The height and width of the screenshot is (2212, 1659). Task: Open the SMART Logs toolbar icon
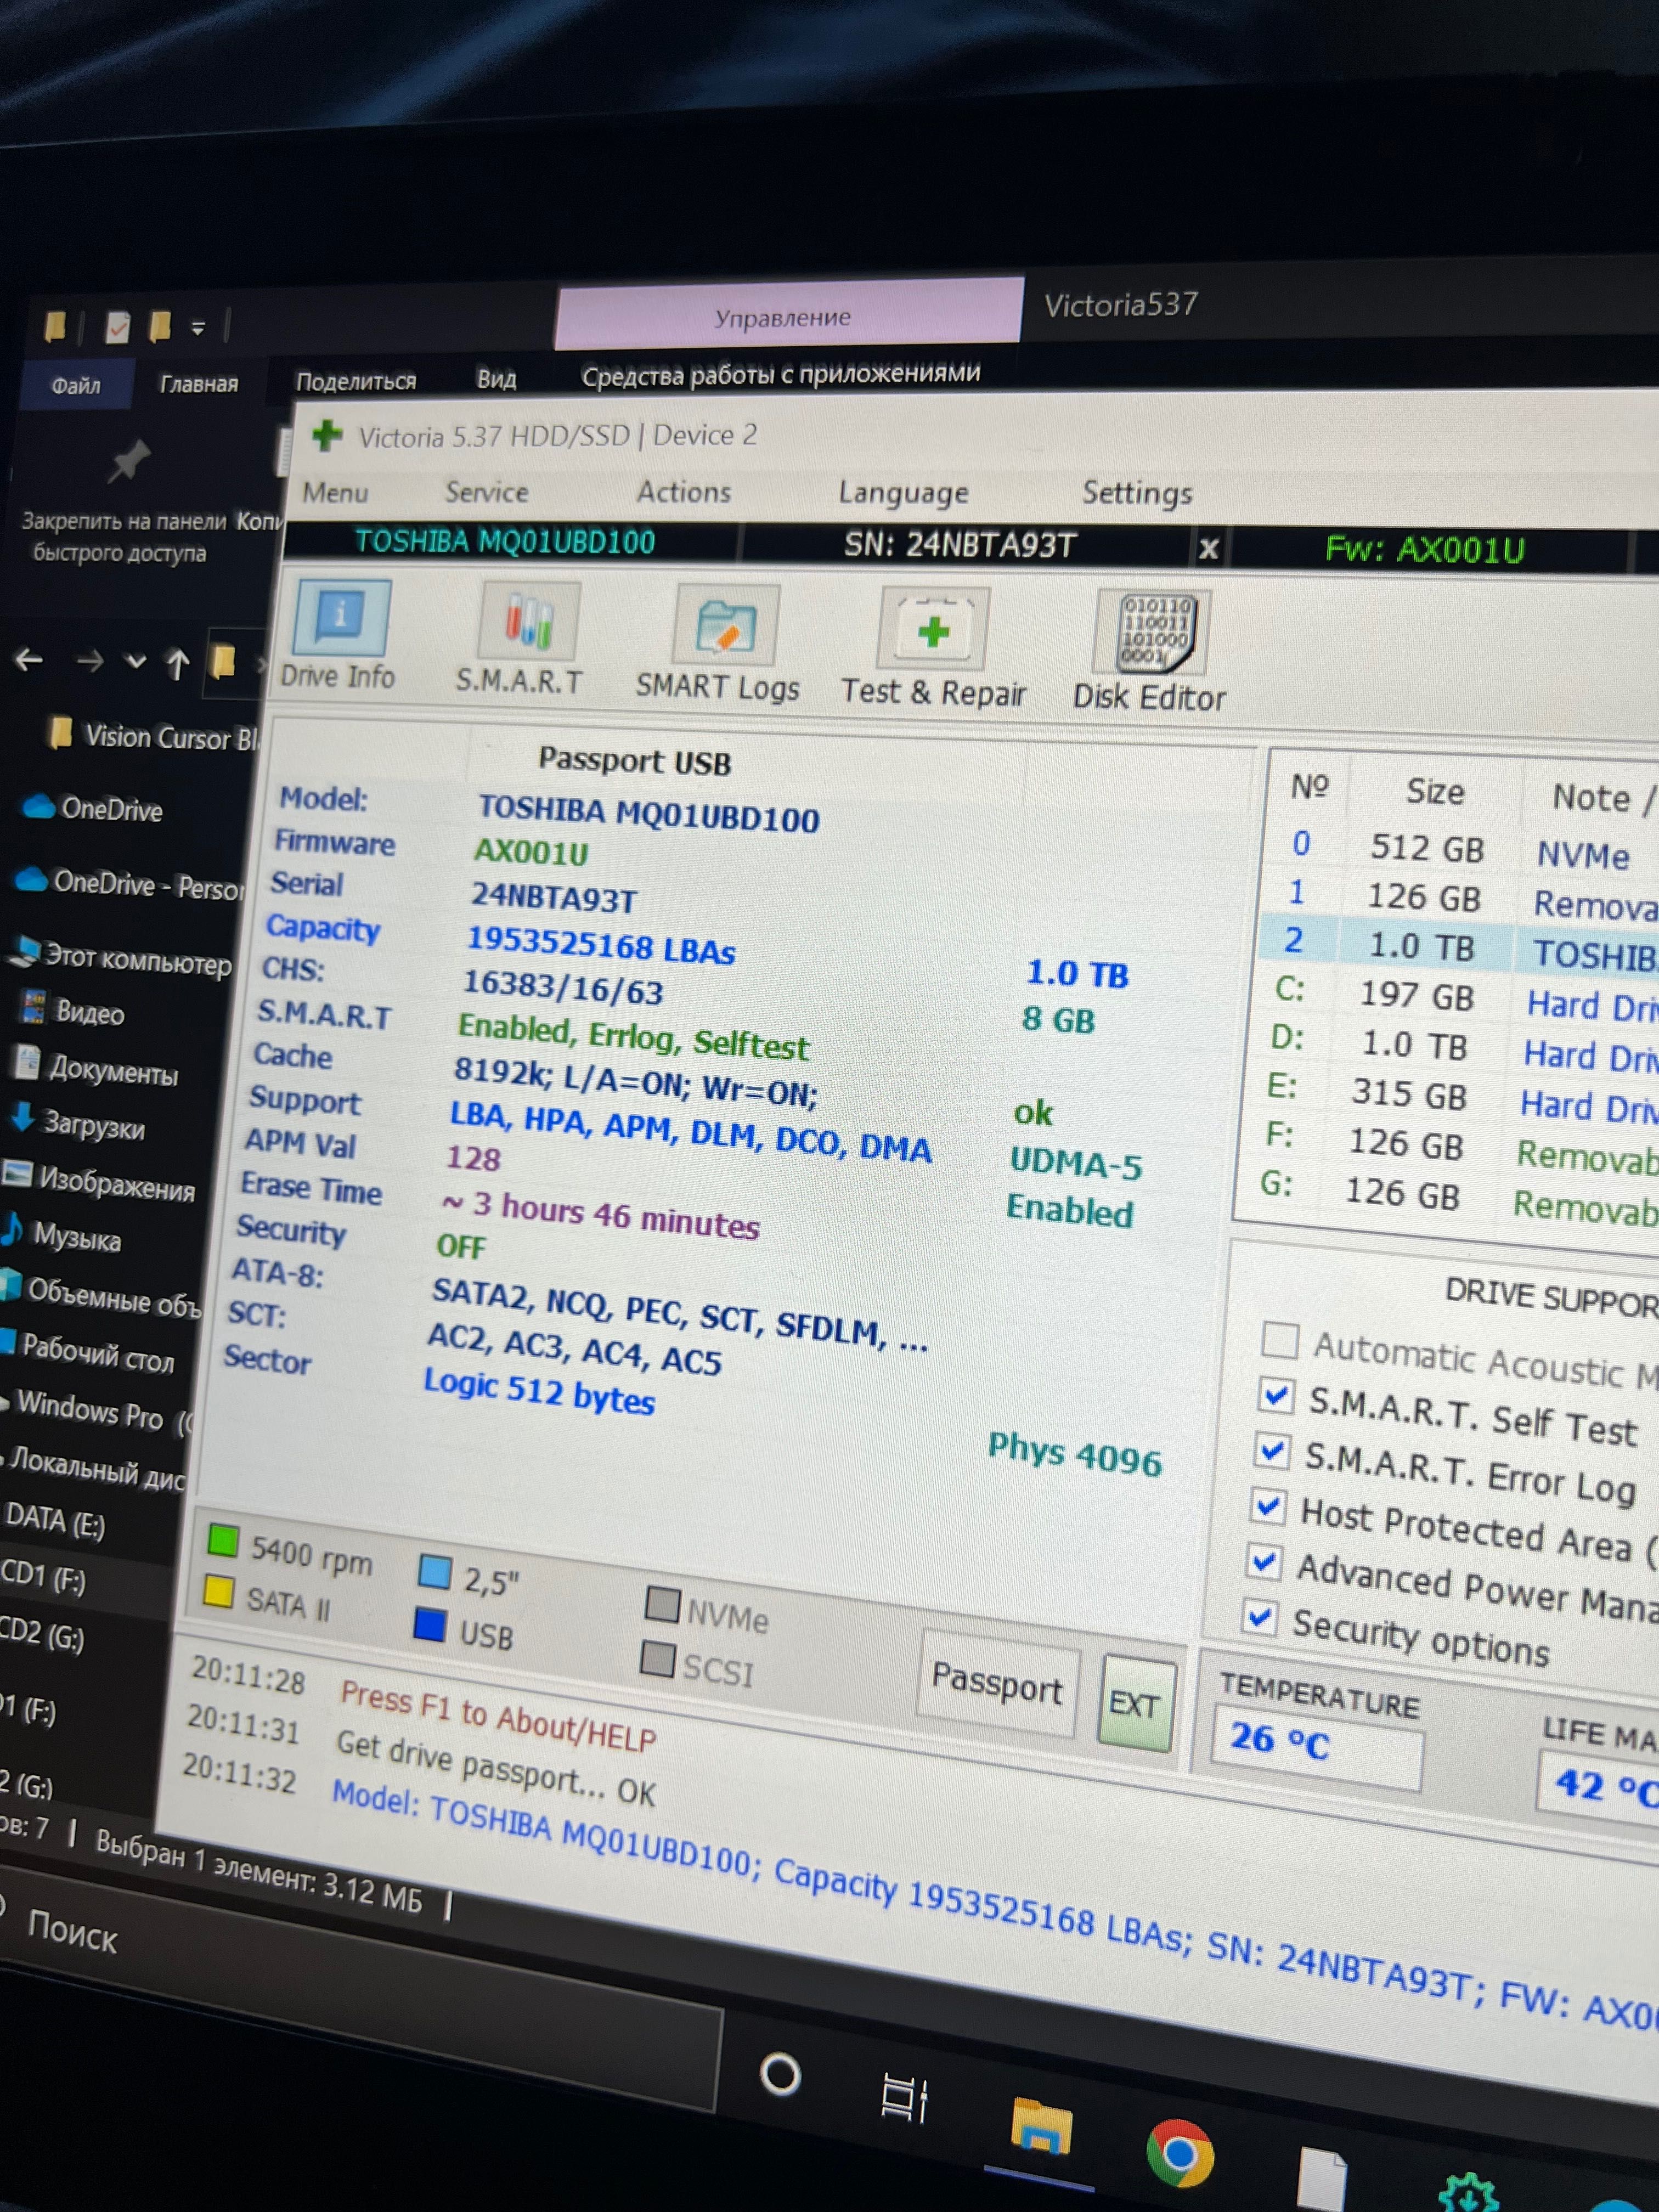pos(725,626)
